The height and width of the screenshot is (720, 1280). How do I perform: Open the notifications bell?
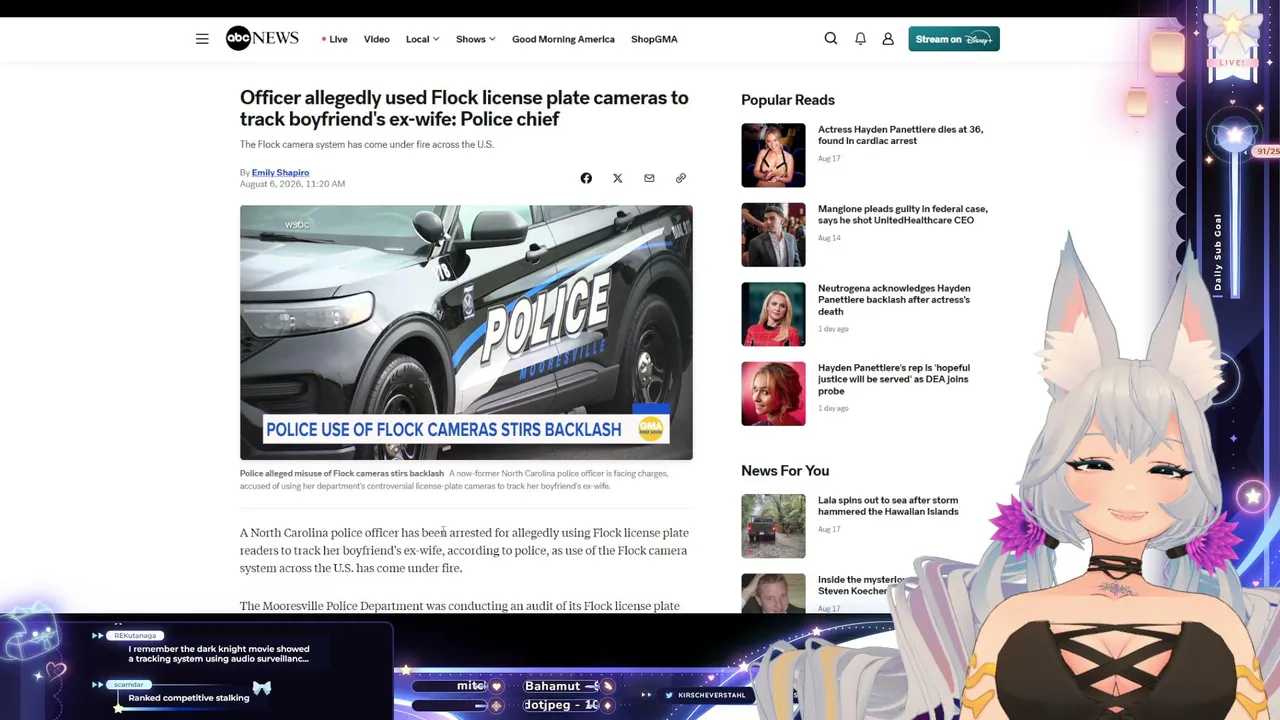(860, 39)
